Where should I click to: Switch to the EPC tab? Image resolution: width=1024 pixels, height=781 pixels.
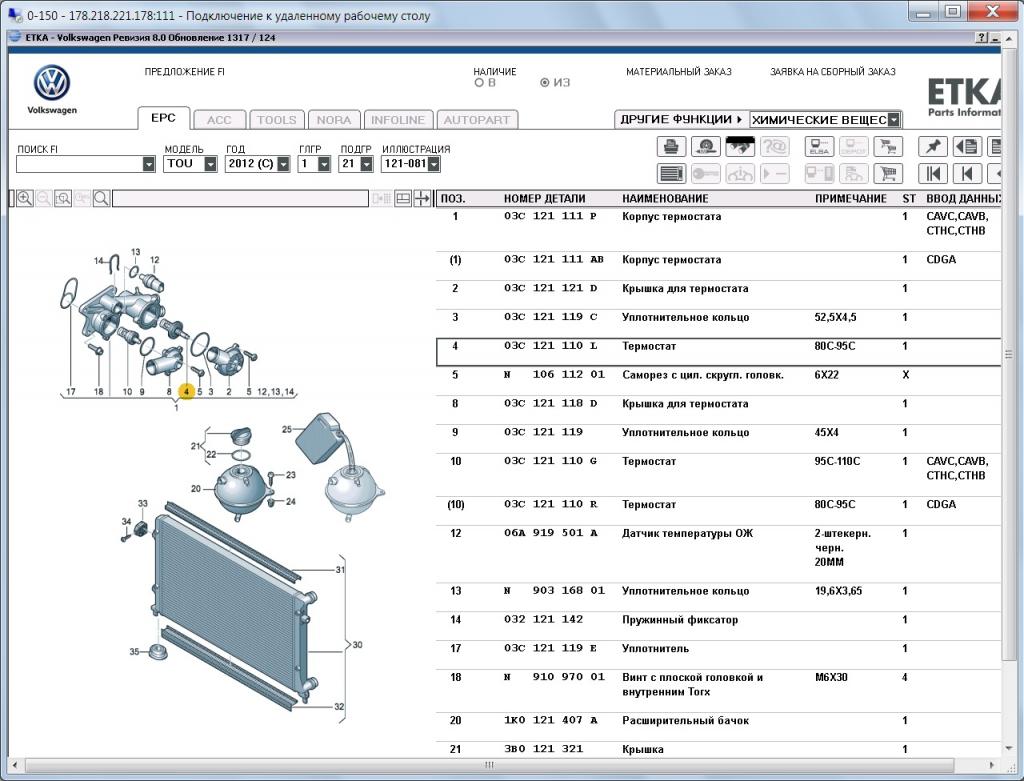[163, 118]
